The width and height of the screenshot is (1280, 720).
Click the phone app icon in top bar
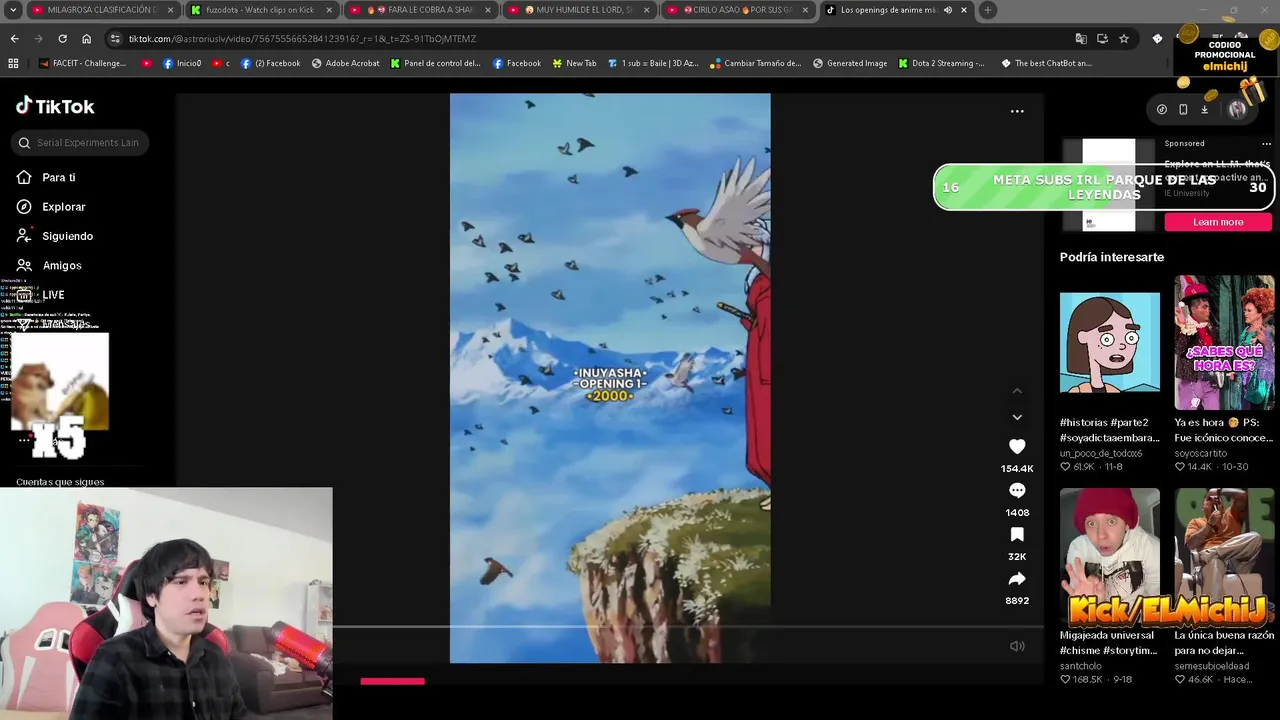(x=1183, y=109)
